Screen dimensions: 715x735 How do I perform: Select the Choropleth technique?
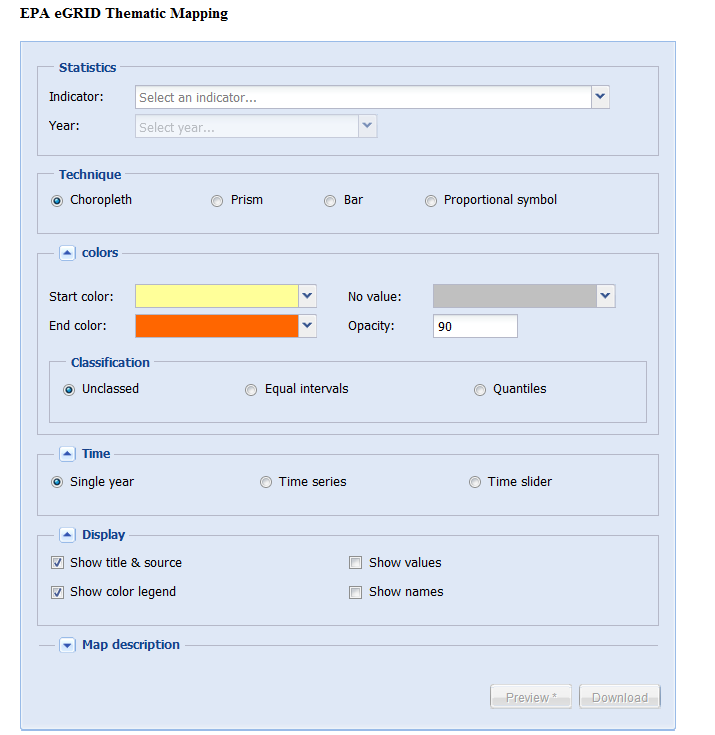57,201
